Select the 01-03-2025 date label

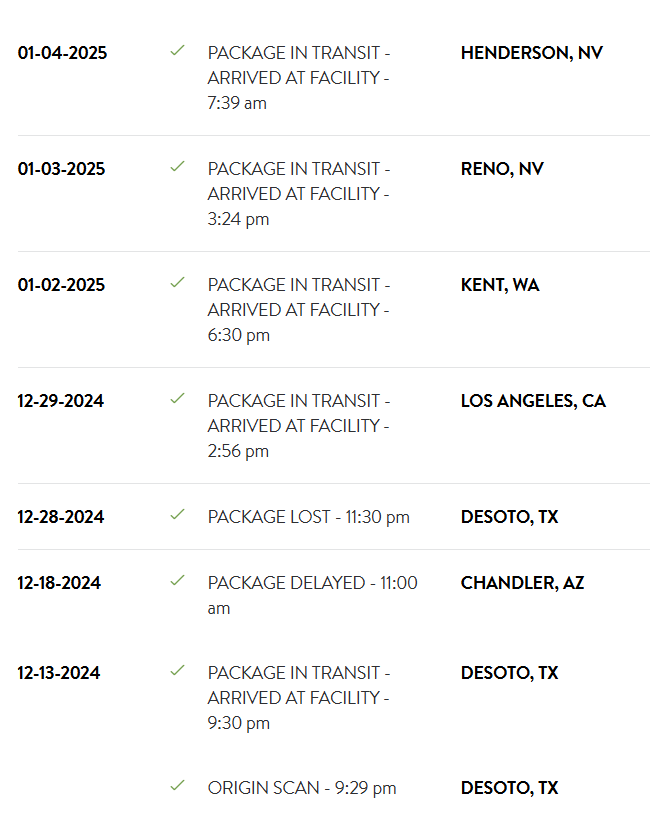[61, 169]
